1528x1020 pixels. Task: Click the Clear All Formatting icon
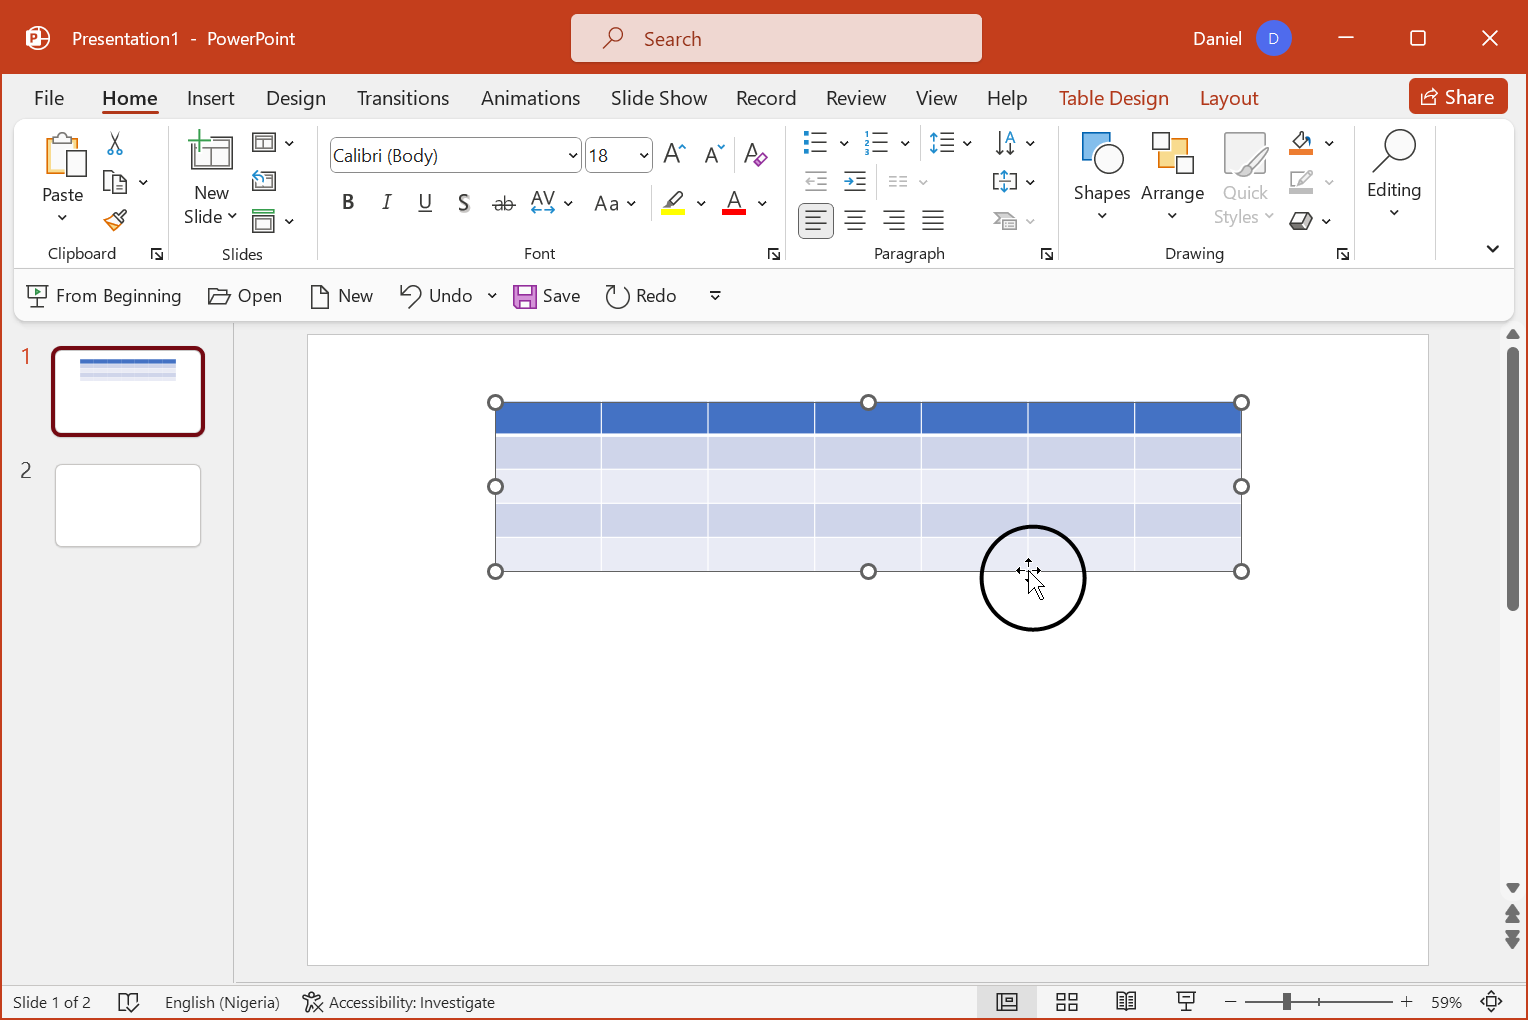[x=756, y=155]
